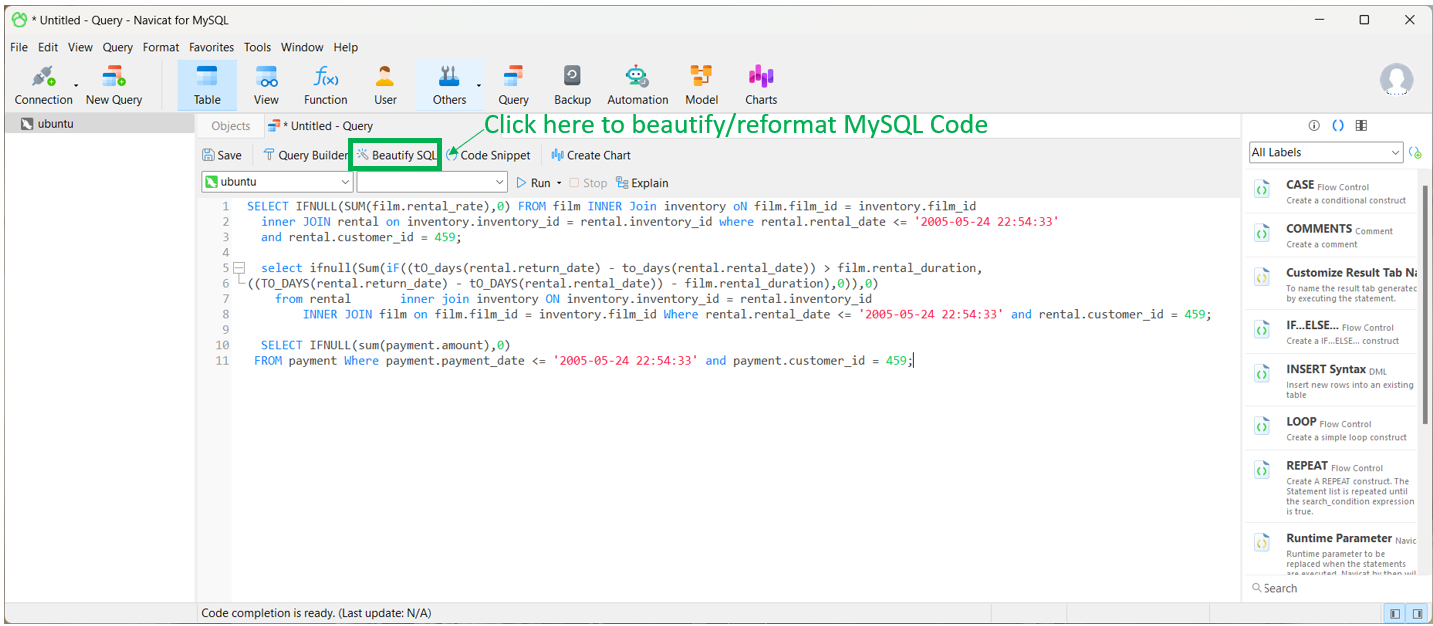Toggle the grid view icon in right panel
Image resolution: width=1433 pixels, height=626 pixels.
coord(1361,125)
